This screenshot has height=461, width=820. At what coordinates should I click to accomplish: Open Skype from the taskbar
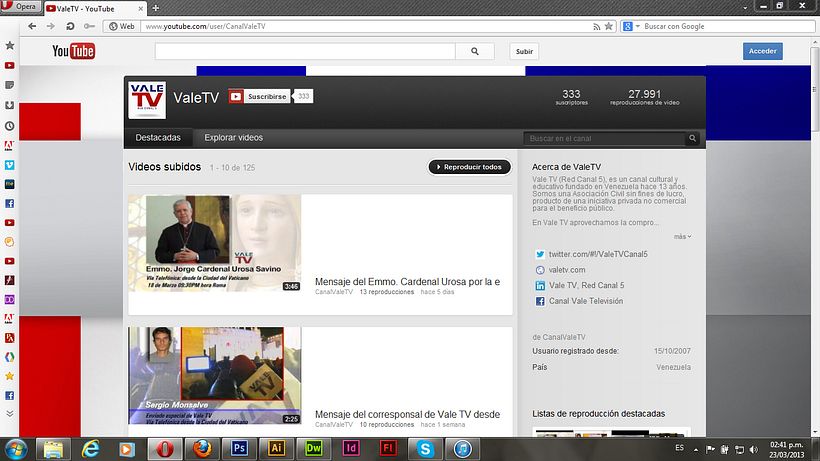point(425,449)
